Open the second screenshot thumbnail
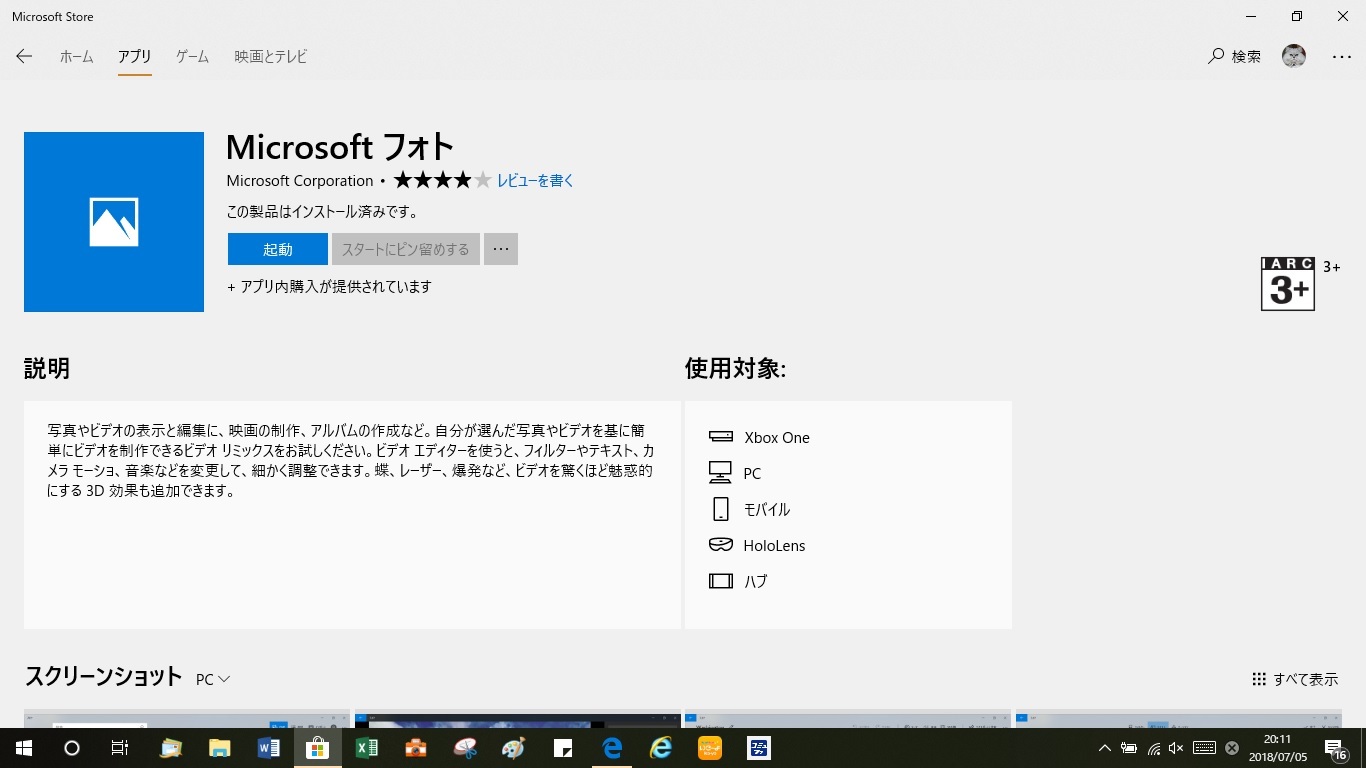The height and width of the screenshot is (768, 1366). click(518, 719)
